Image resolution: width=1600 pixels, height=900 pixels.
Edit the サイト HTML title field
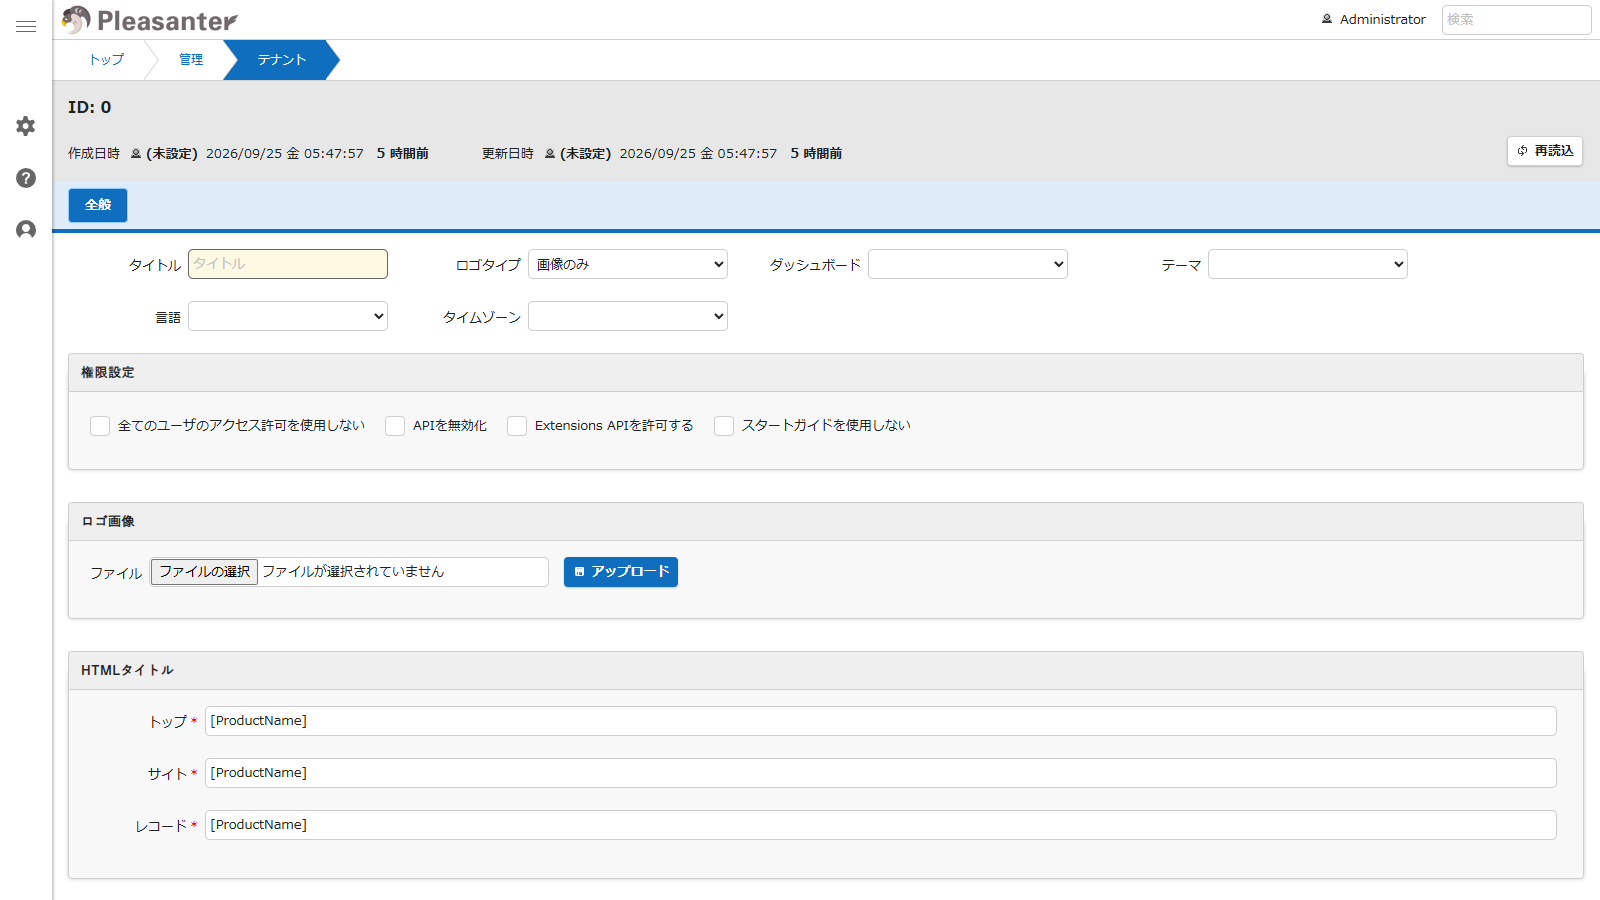coord(881,773)
